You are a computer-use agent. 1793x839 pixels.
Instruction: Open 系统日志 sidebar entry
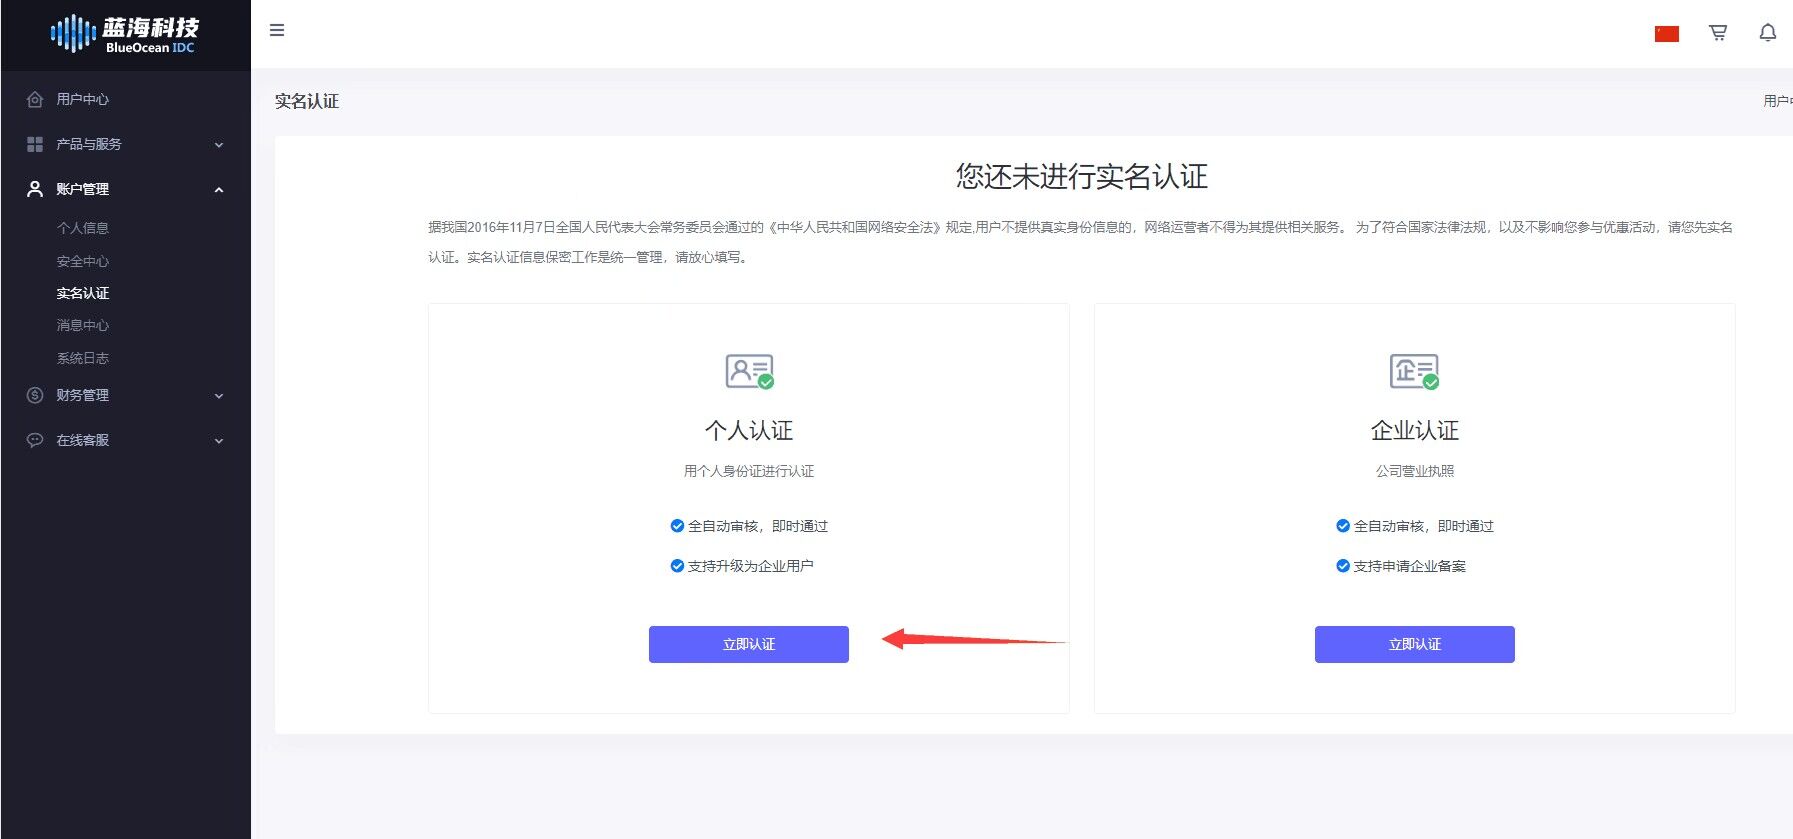click(83, 358)
